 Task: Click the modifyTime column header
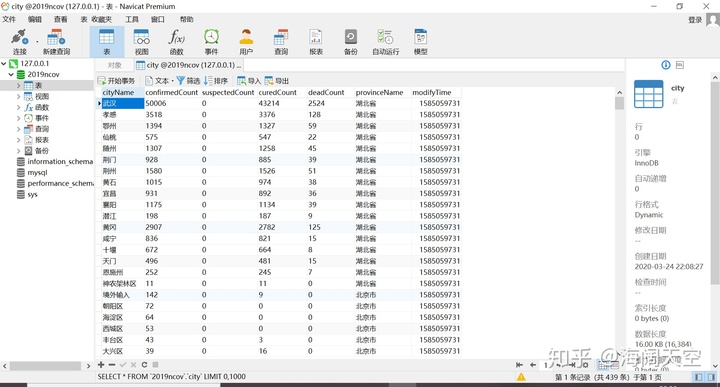pyautogui.click(x=435, y=92)
